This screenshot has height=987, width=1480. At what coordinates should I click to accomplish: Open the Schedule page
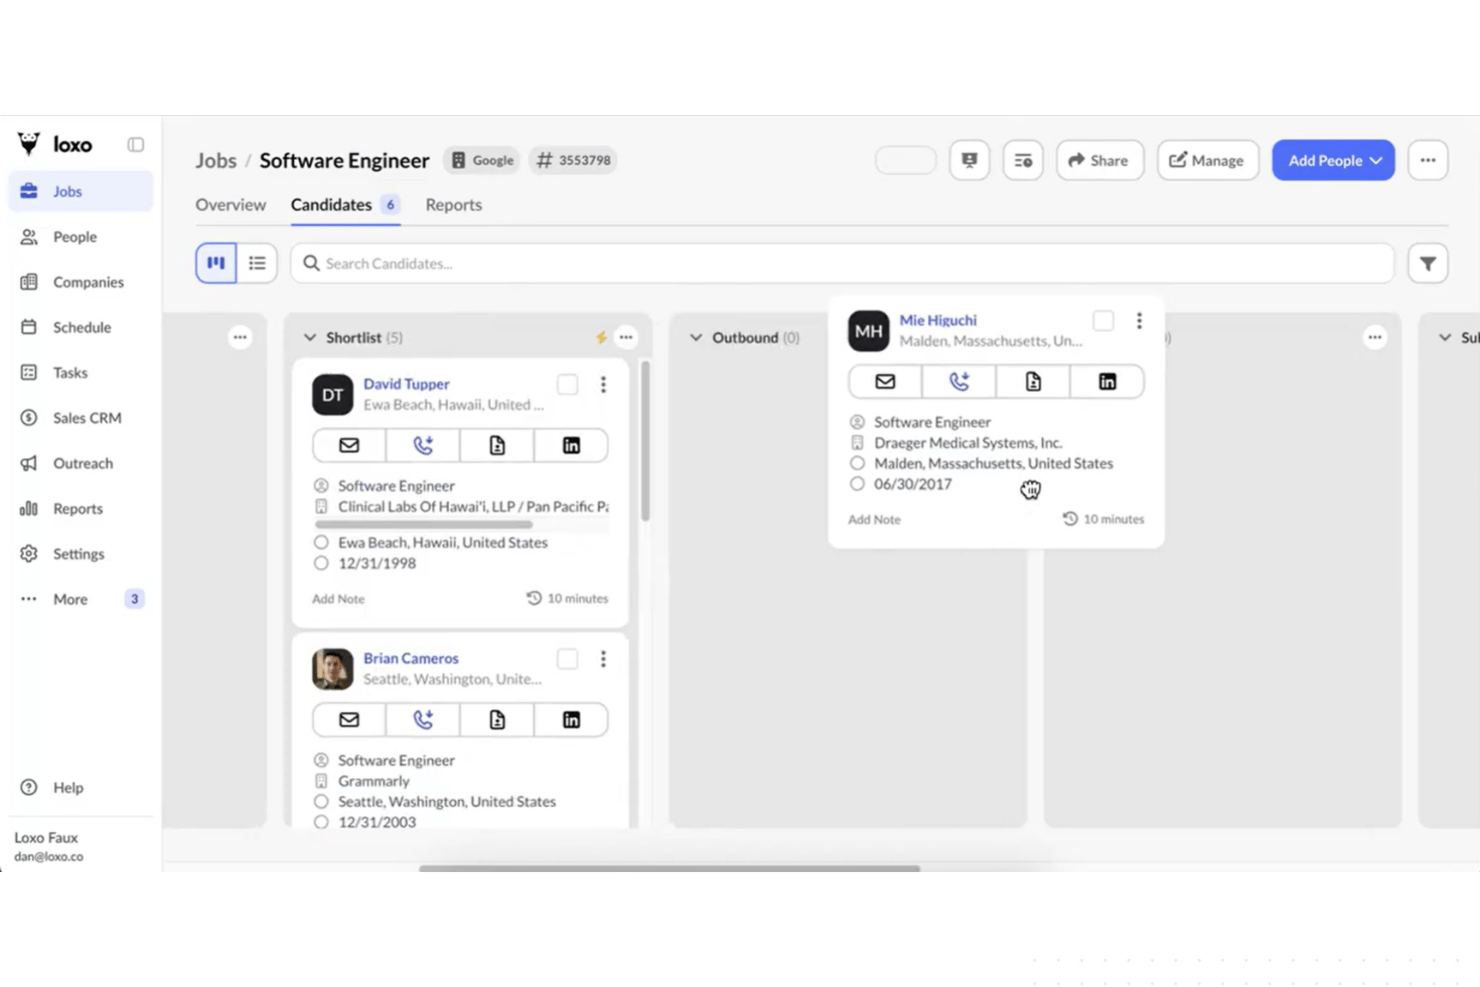[x=81, y=327]
